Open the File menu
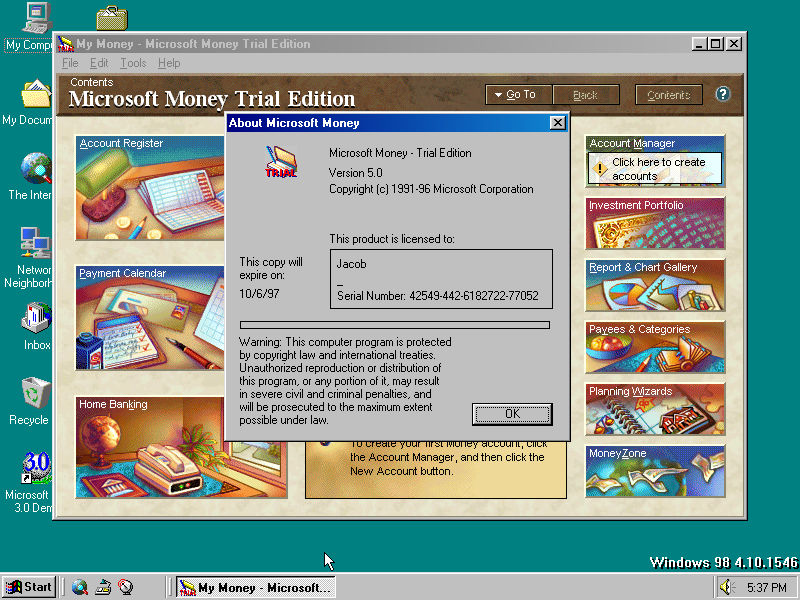This screenshot has height=600, width=800. [70, 63]
